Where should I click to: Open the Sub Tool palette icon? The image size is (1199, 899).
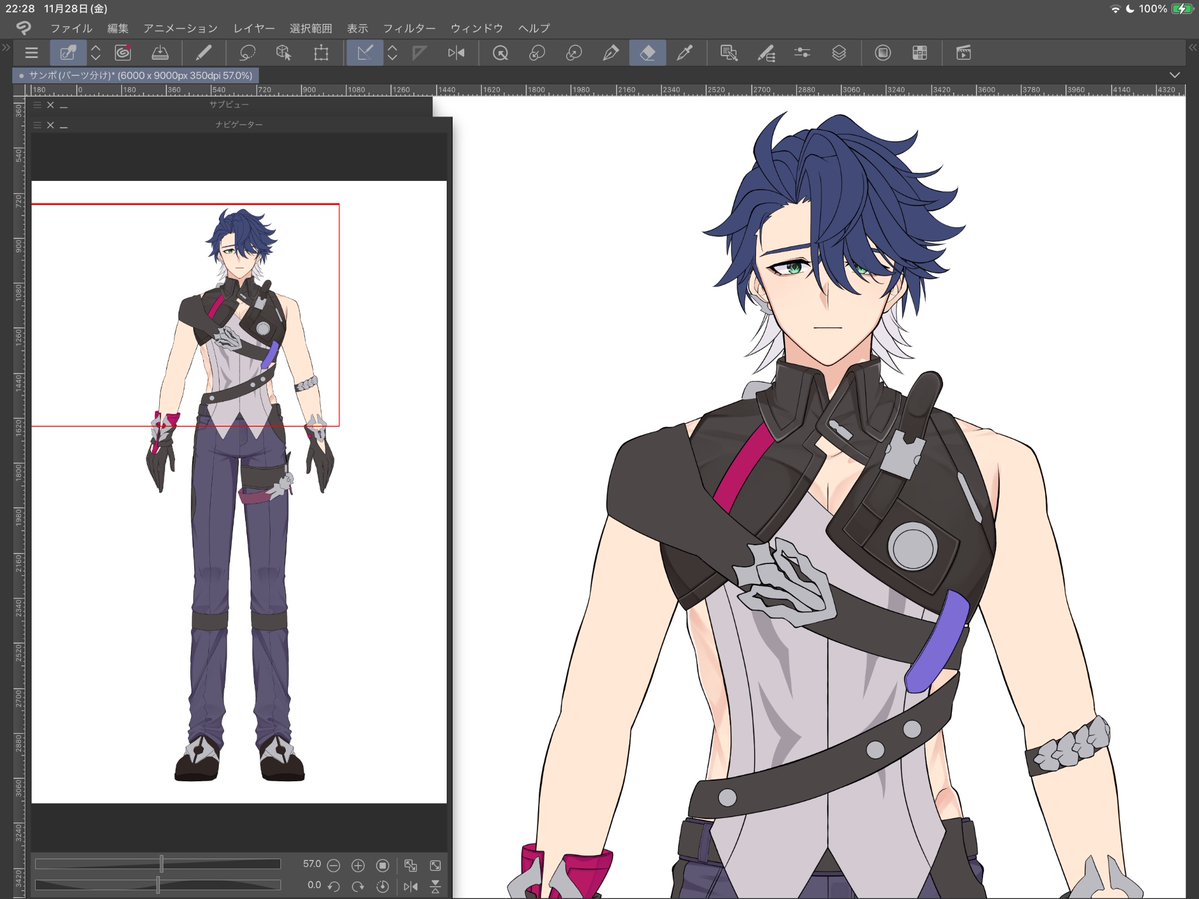coord(729,53)
